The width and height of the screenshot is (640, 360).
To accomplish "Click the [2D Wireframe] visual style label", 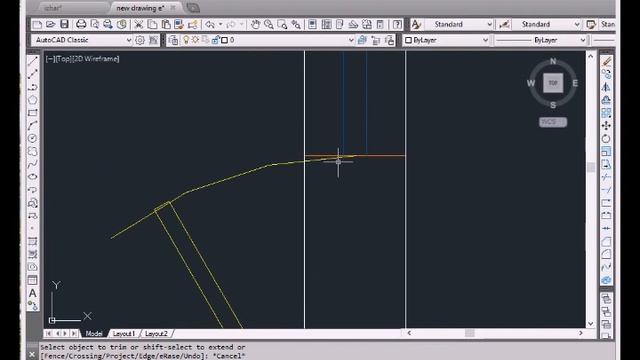I will [96, 59].
